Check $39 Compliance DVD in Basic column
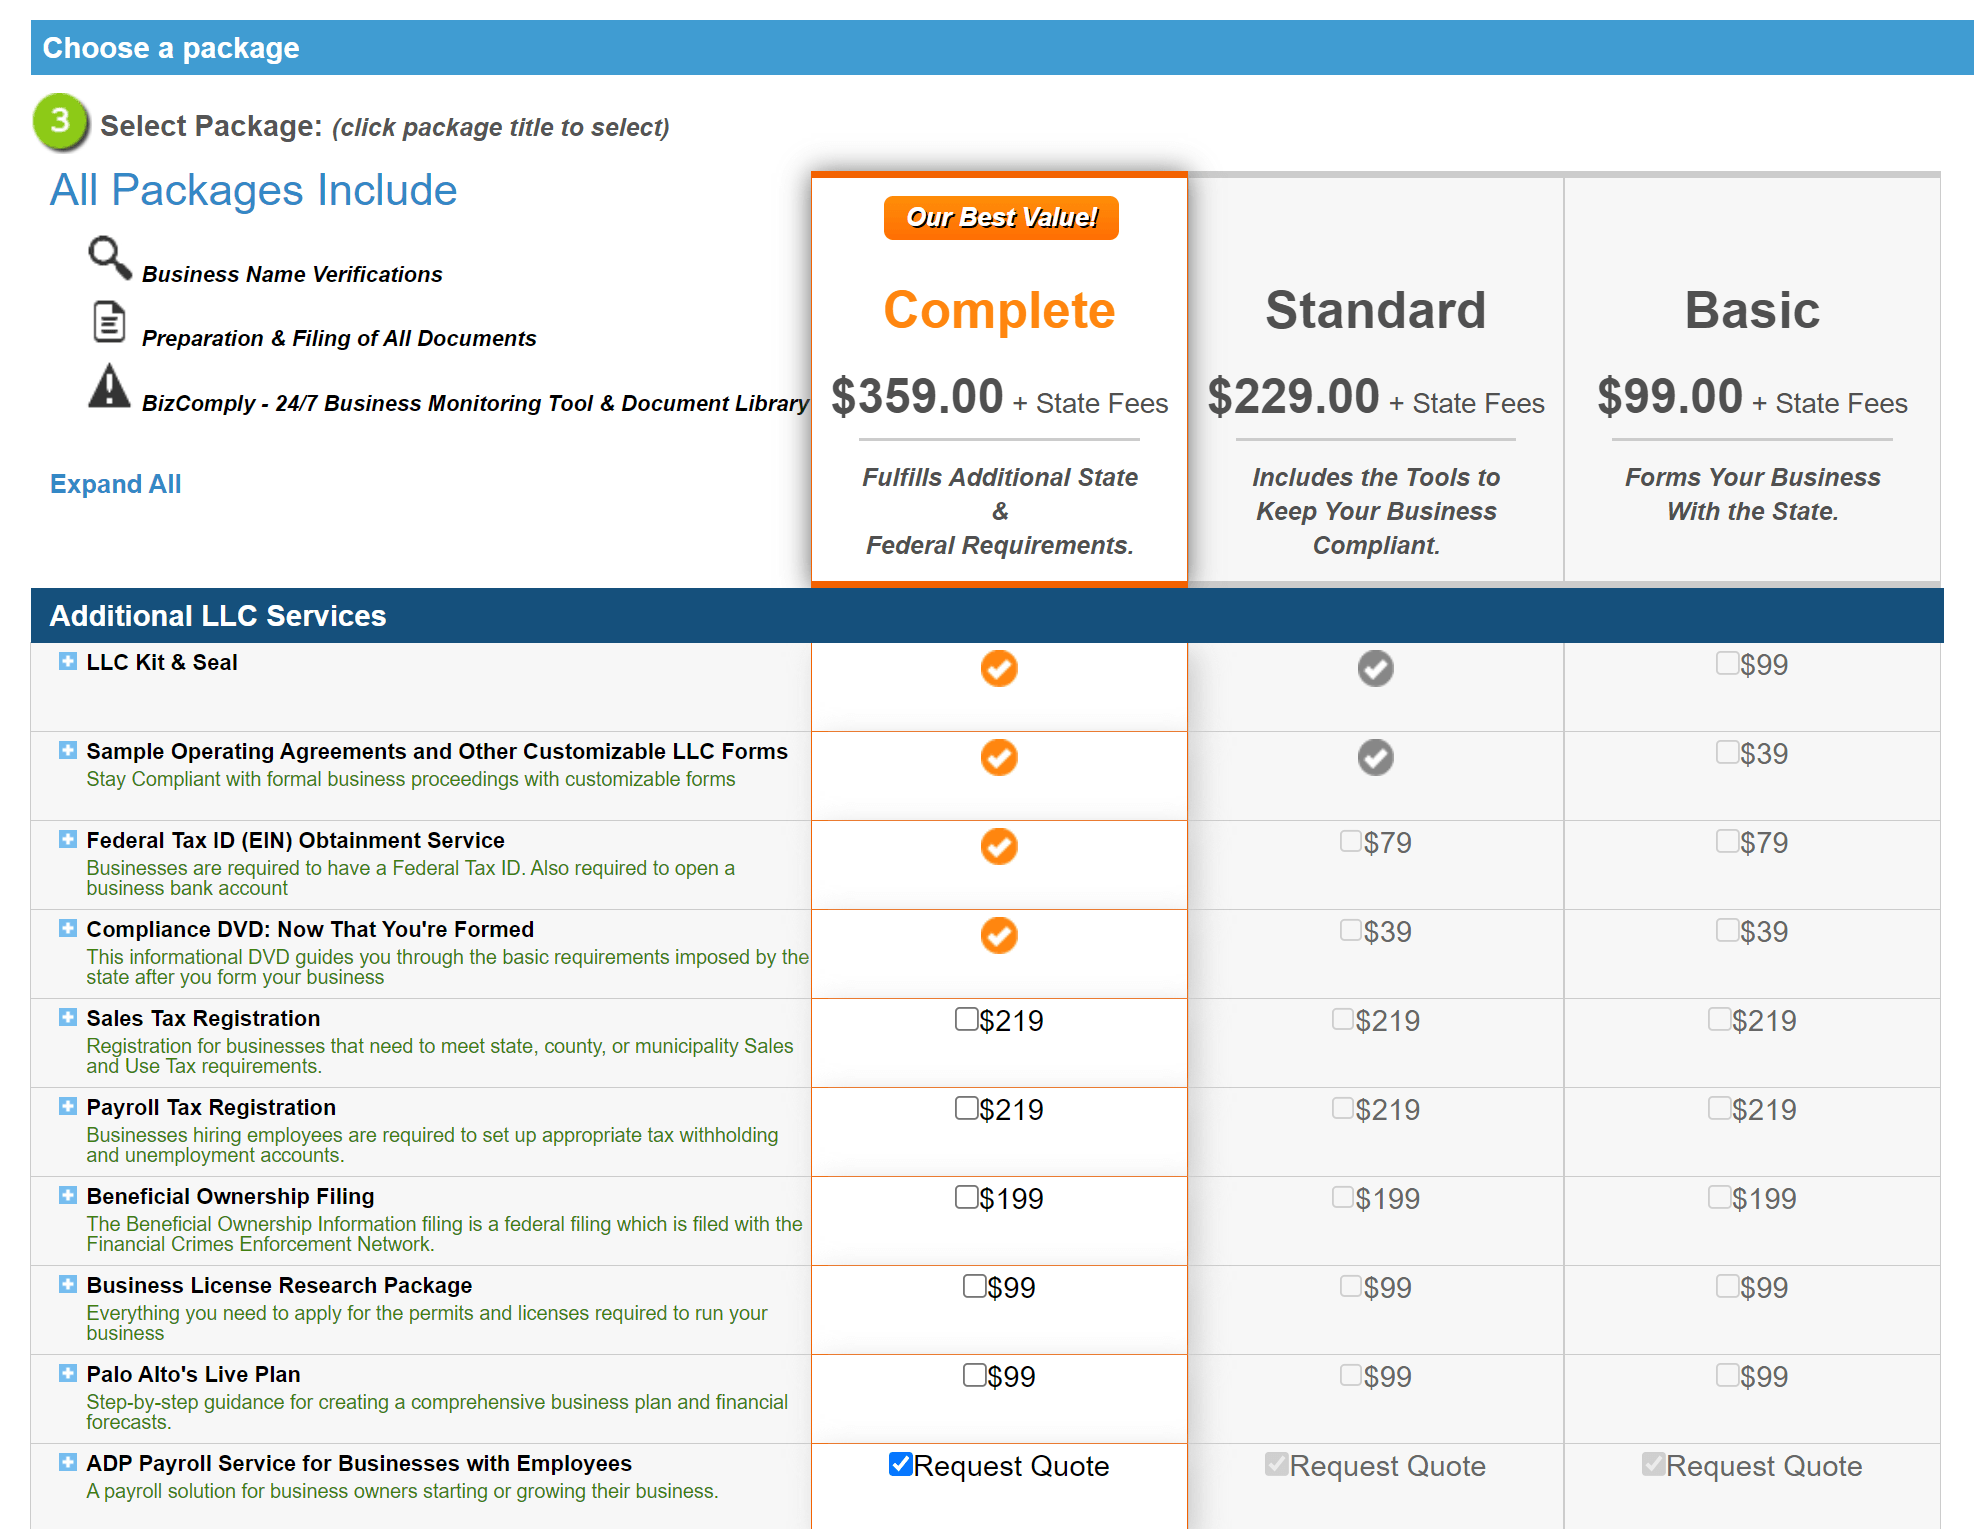 pos(1727,930)
